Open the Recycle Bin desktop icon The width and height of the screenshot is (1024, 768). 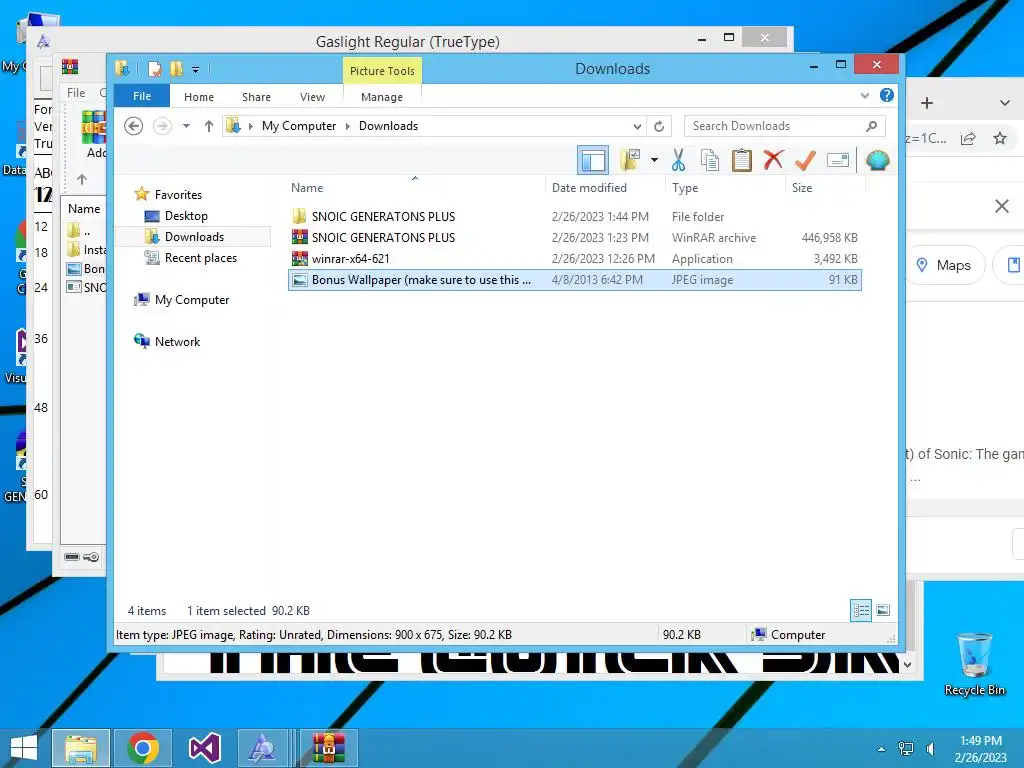pyautogui.click(x=974, y=664)
